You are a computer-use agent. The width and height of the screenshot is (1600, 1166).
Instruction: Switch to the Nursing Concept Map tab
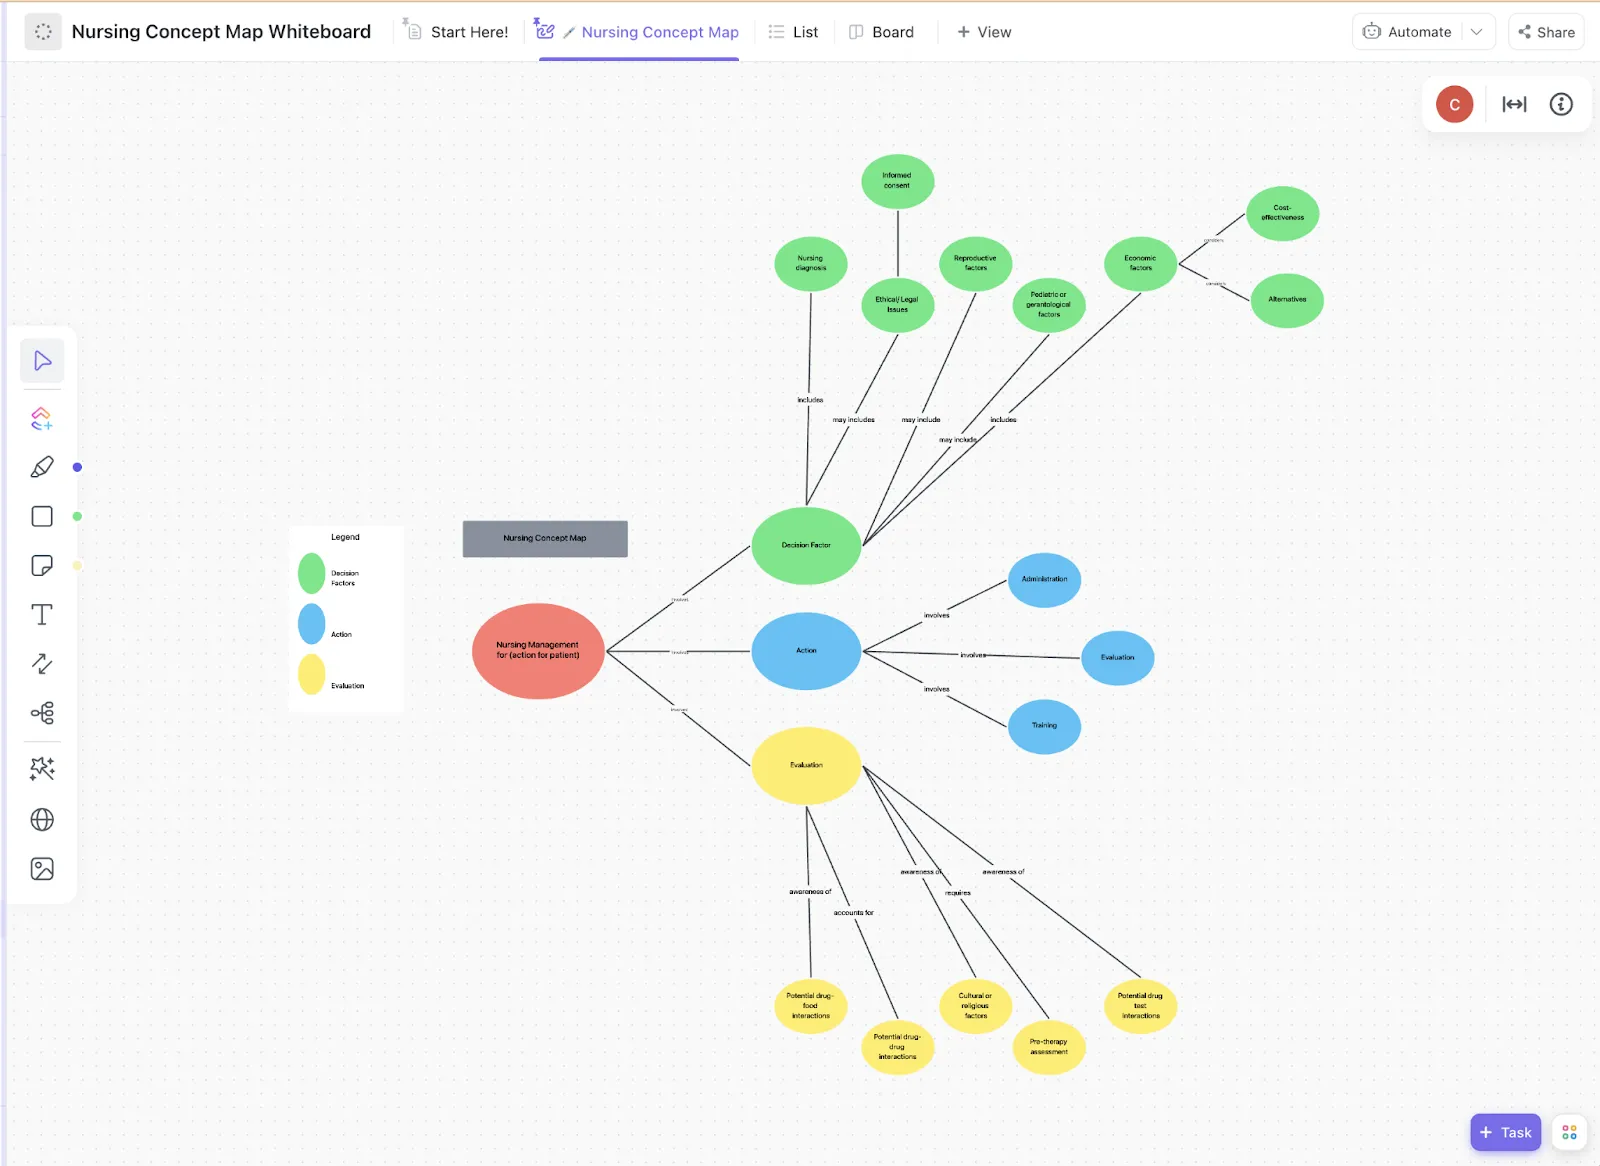tap(639, 32)
